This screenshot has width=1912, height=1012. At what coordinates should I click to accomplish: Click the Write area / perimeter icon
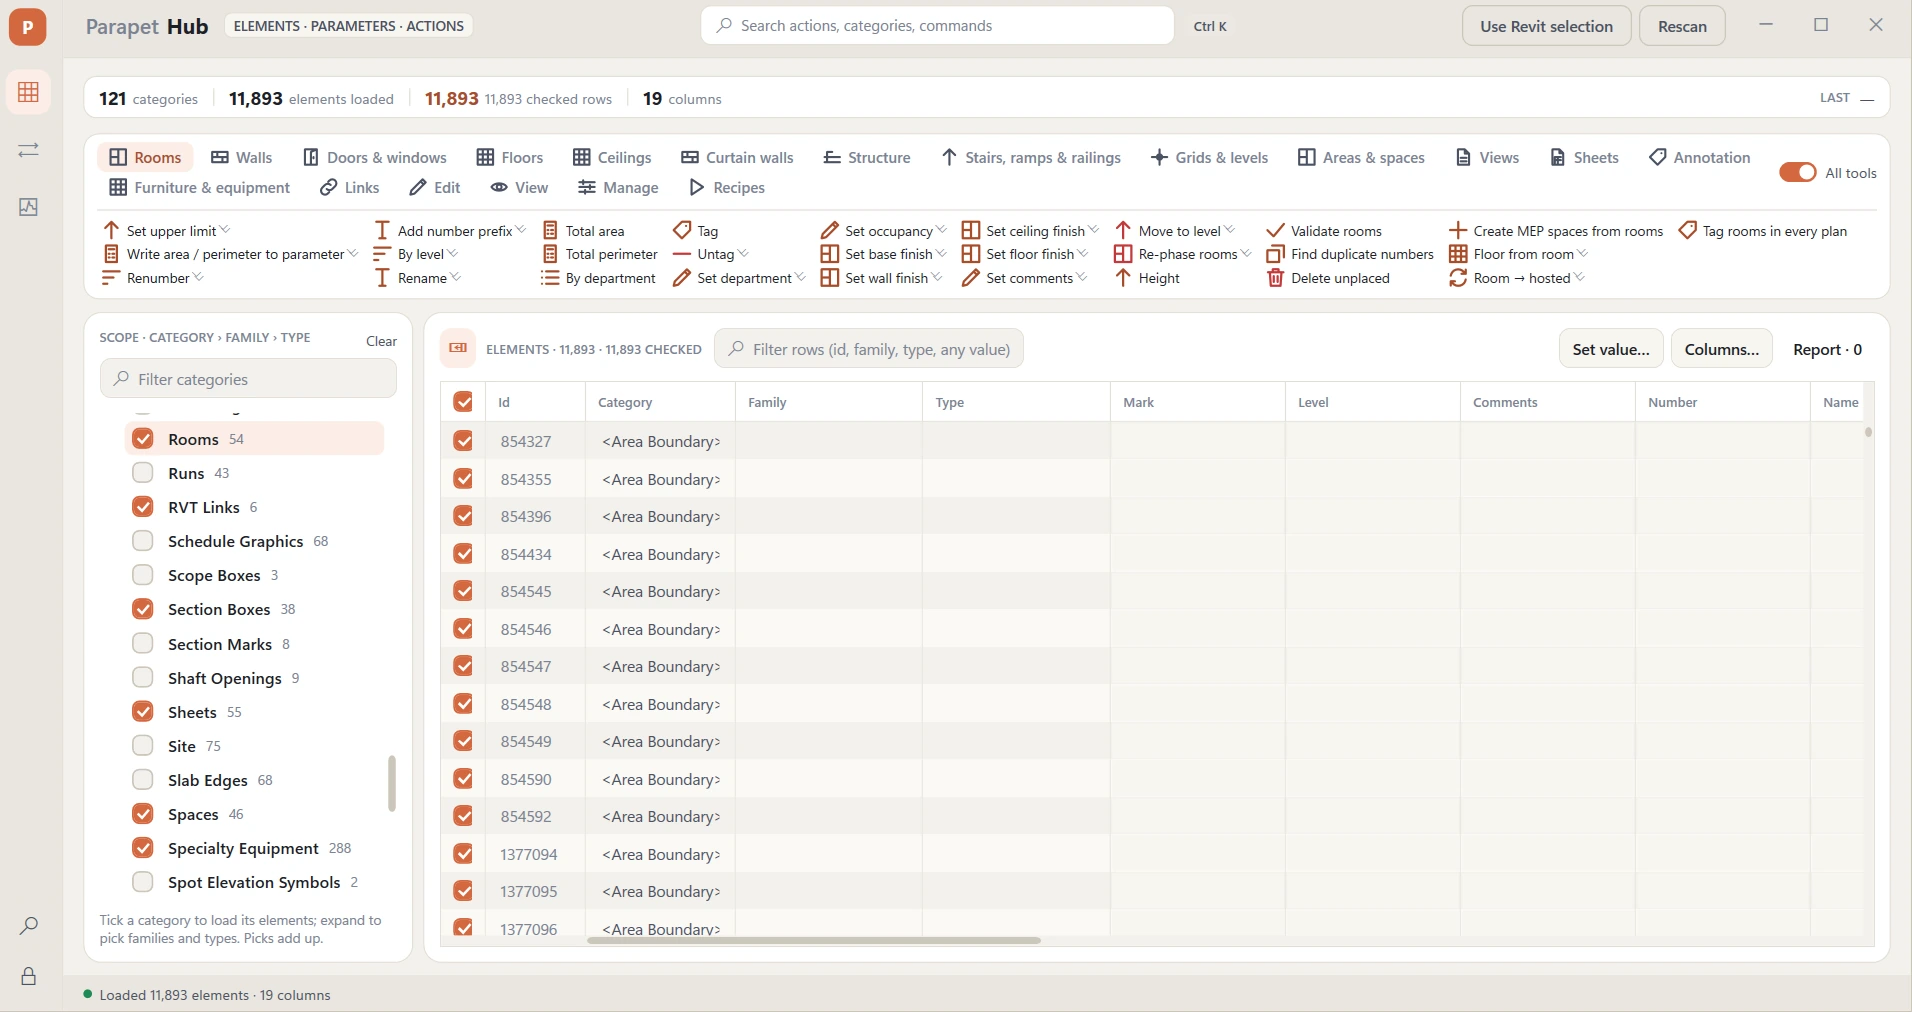coord(111,254)
